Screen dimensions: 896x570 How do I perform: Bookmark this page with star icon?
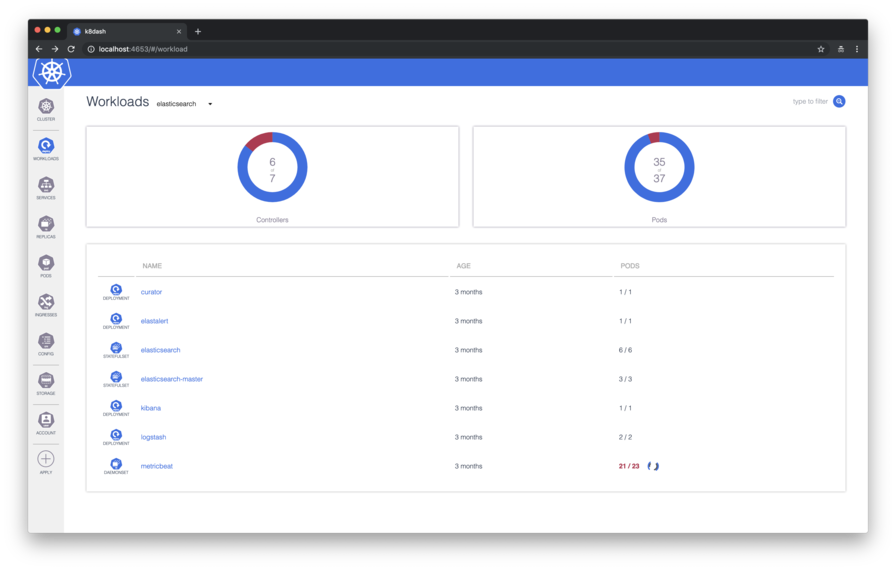coord(821,49)
